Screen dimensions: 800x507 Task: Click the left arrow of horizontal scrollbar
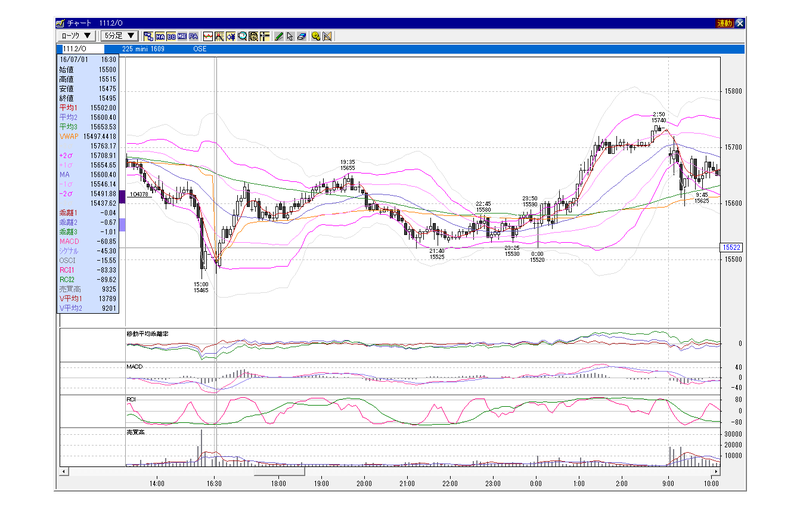[x=64, y=472]
